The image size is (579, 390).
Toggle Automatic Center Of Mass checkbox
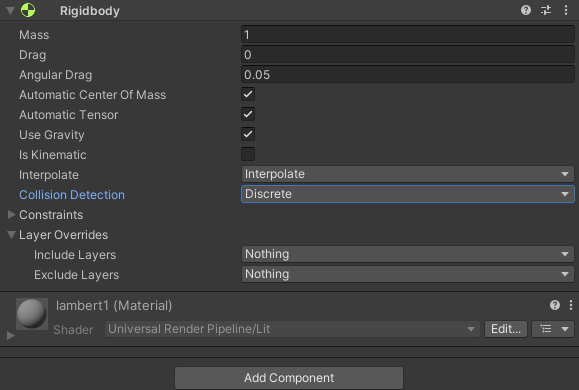[248, 94]
